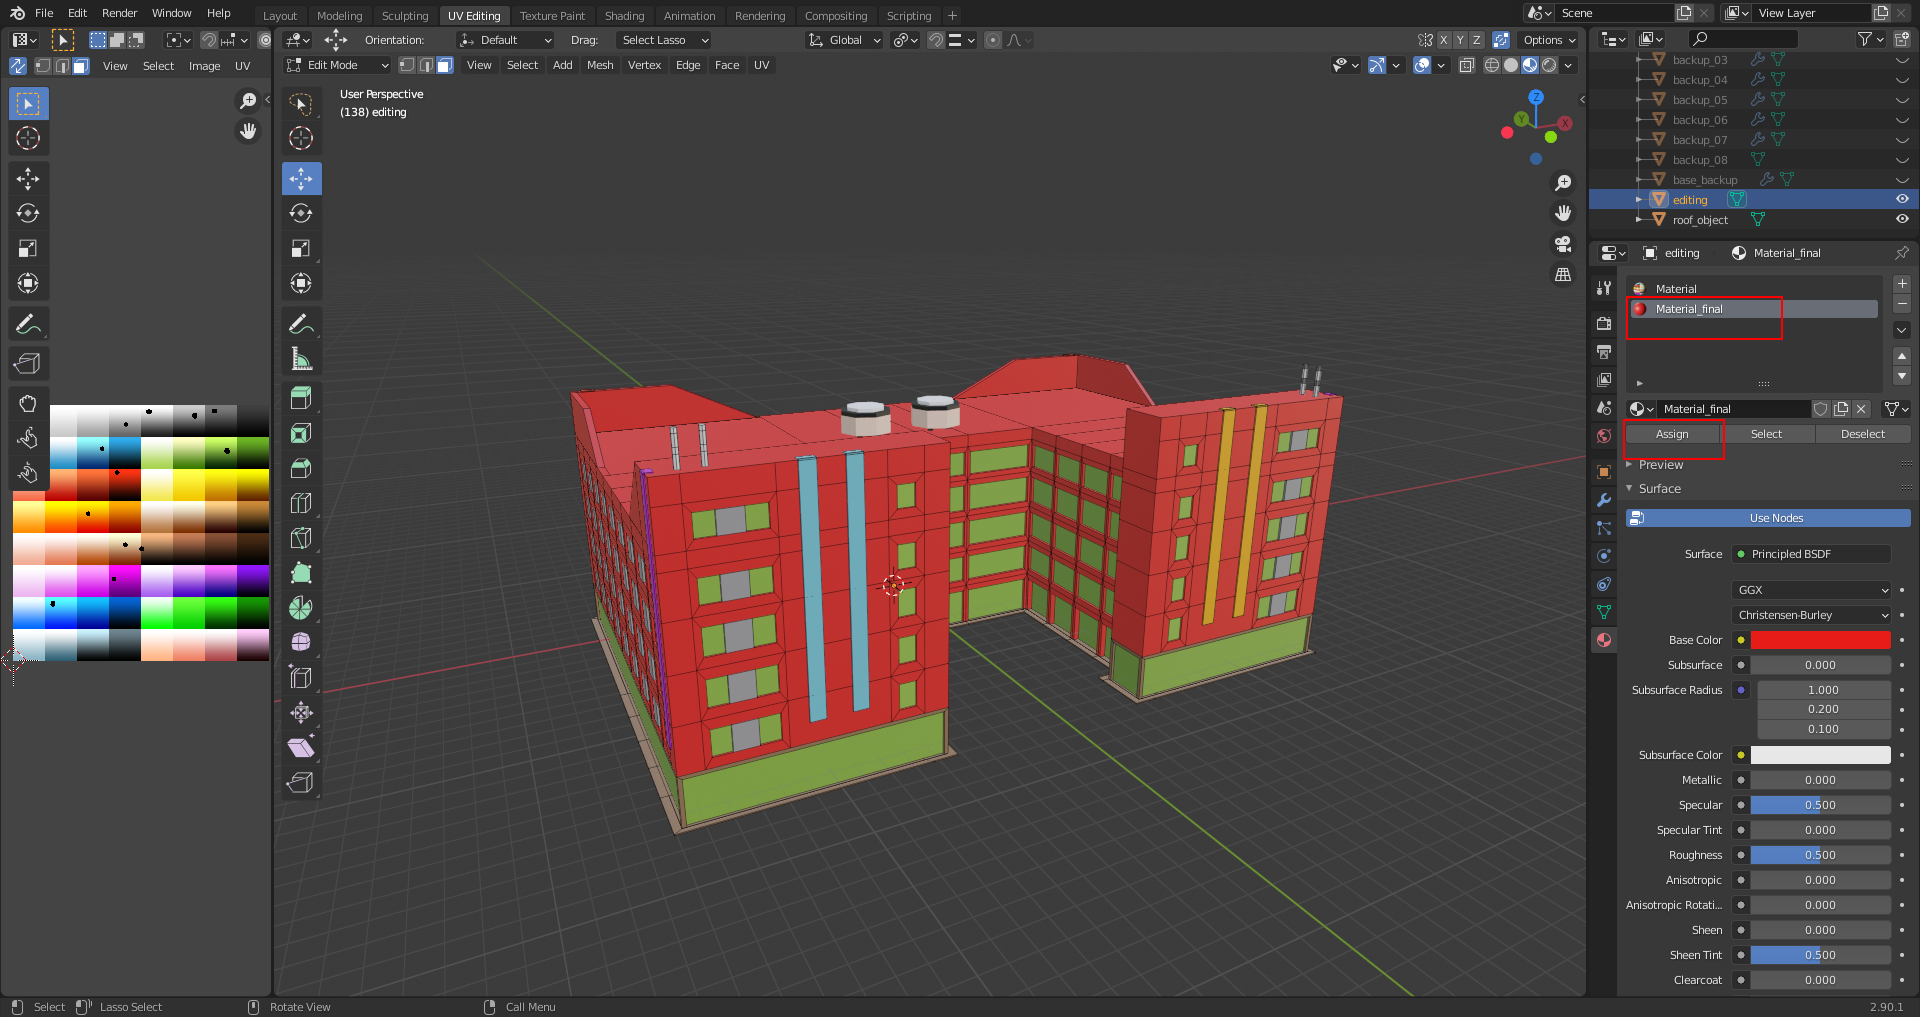Viewport: 1920px width, 1017px height.
Task: Open the Texture Paint workspace tab
Action: point(552,16)
